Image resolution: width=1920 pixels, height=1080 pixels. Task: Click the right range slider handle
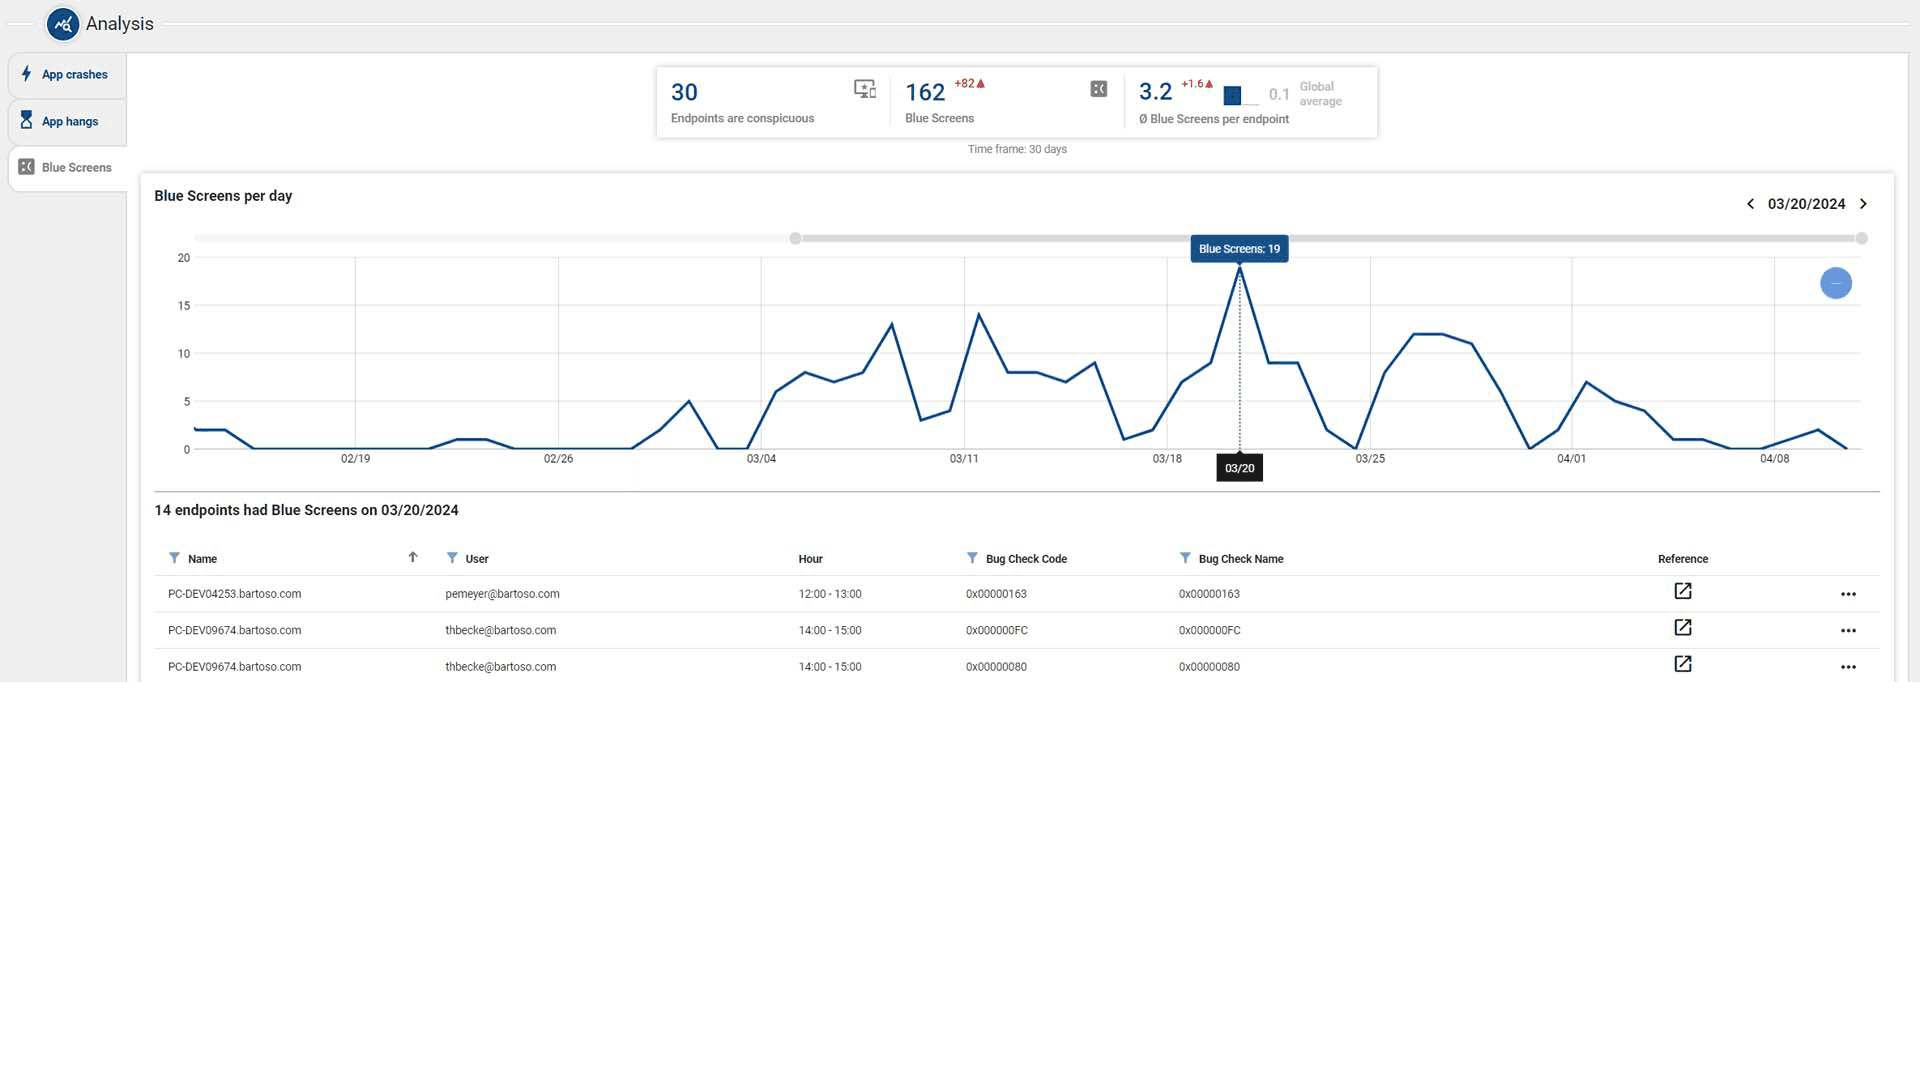point(1861,238)
